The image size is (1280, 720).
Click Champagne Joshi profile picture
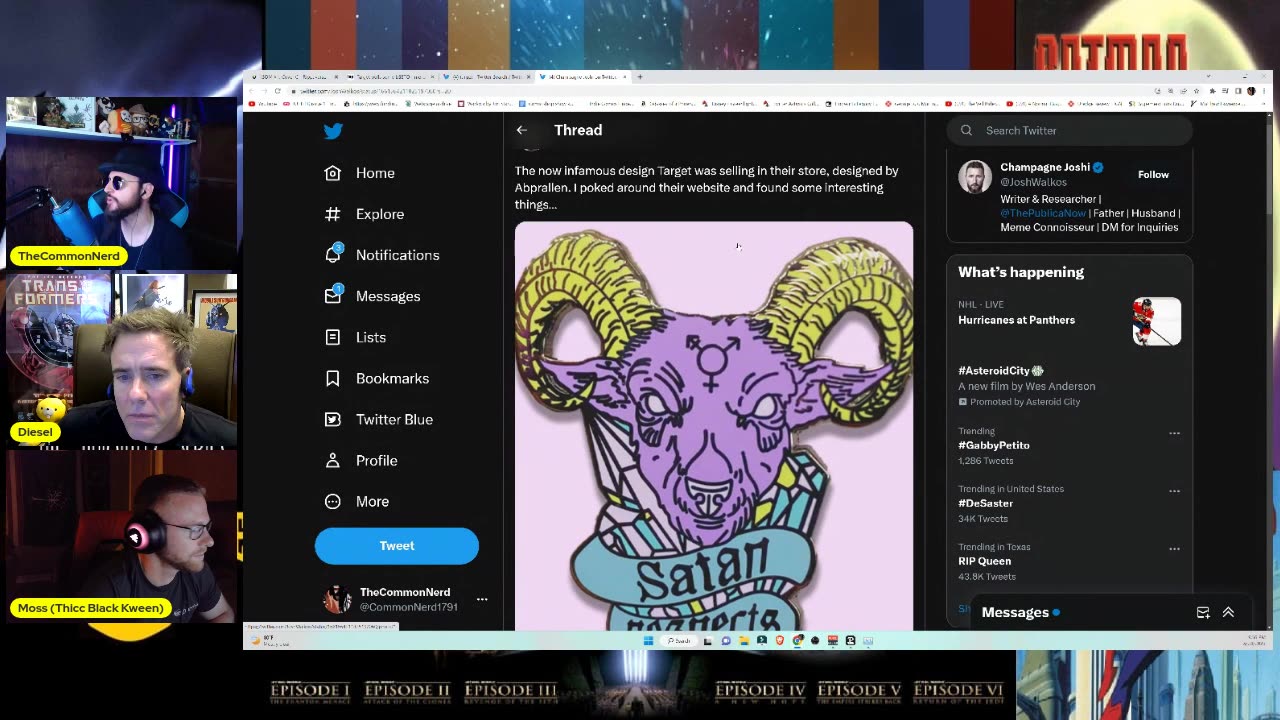click(975, 176)
